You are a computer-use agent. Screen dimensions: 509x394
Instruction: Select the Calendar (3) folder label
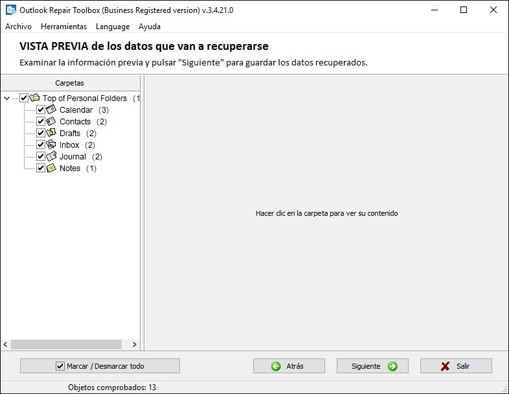point(84,110)
